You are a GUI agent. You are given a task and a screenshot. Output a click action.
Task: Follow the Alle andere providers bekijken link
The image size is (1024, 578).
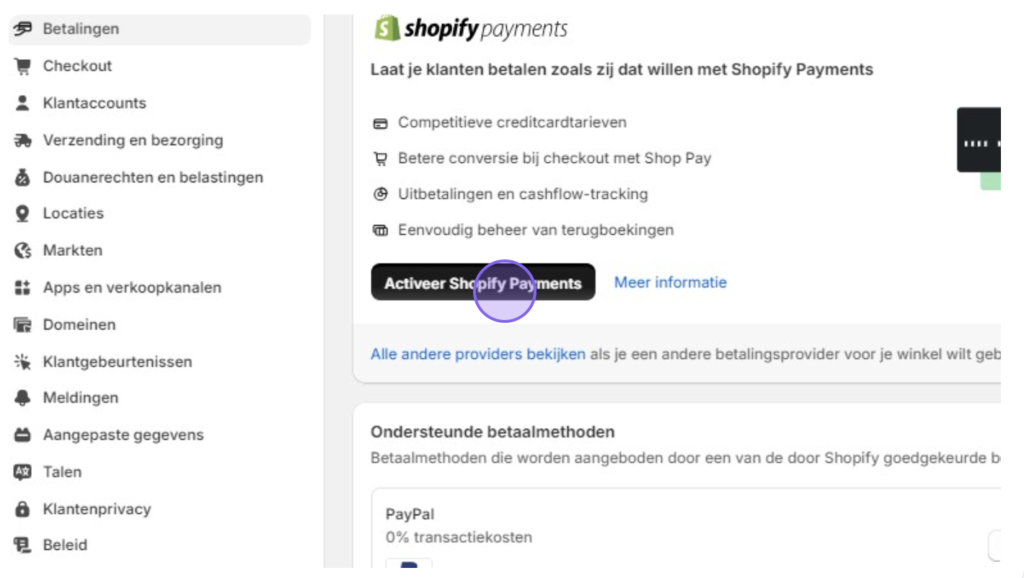(477, 355)
